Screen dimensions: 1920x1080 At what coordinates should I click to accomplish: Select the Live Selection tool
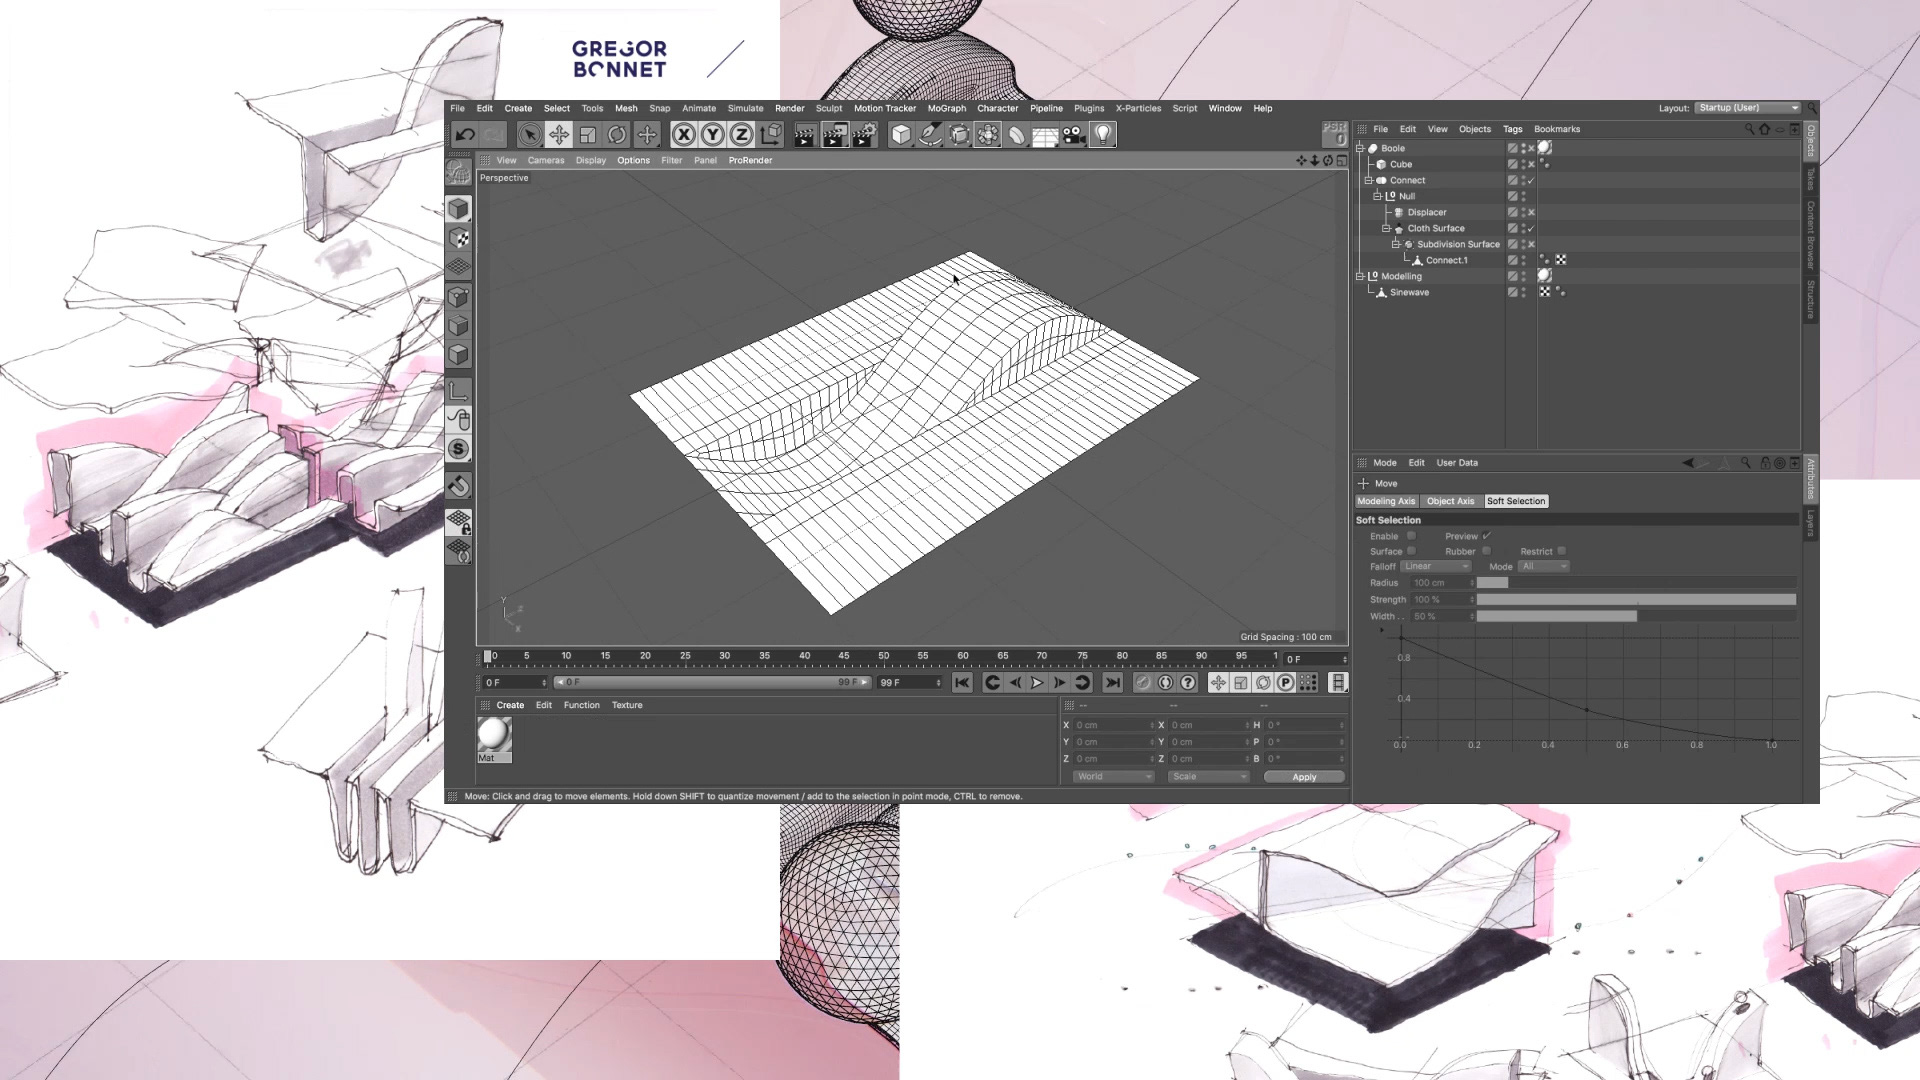pyautogui.click(x=530, y=135)
